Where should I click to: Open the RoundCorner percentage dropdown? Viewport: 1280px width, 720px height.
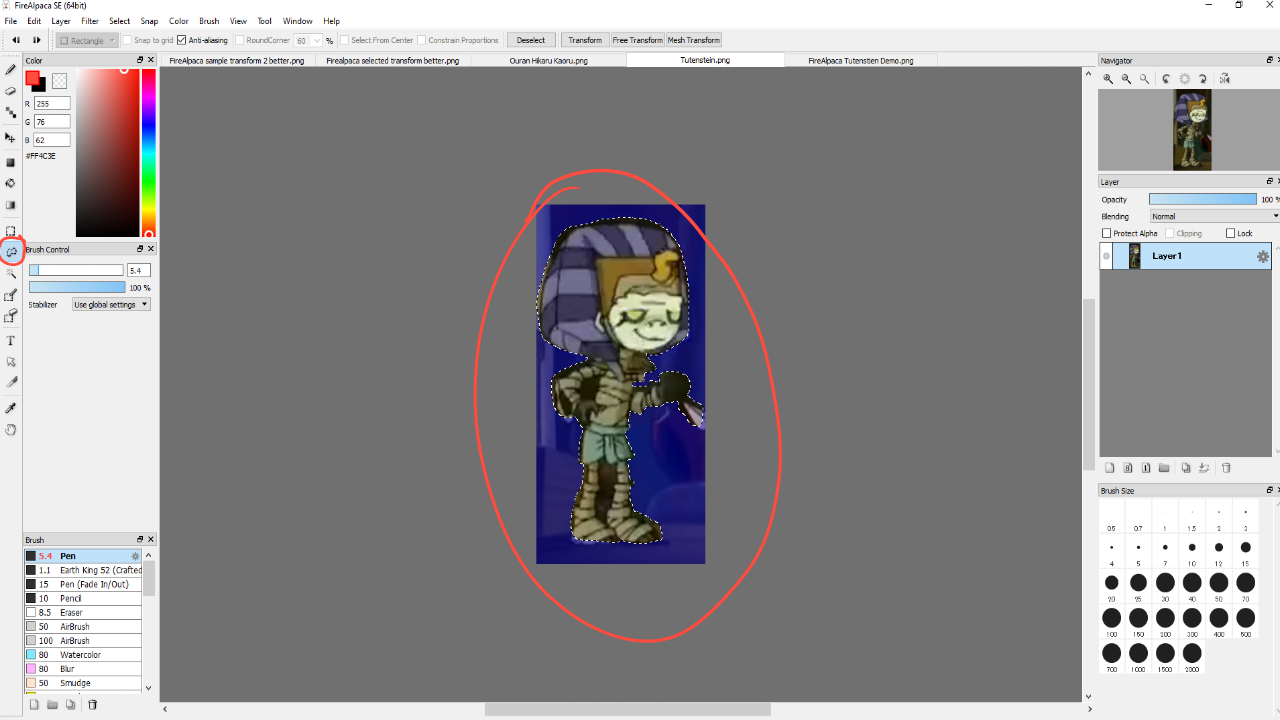pyautogui.click(x=308, y=41)
